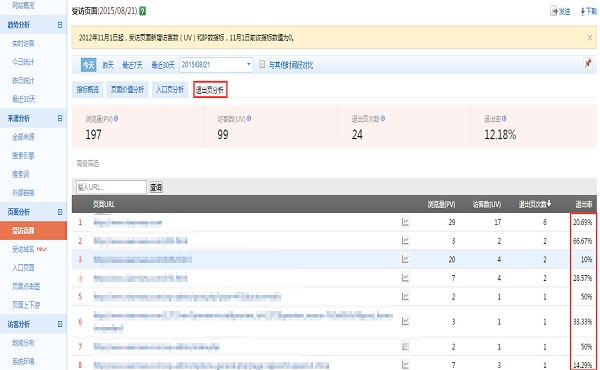This screenshot has height=370, width=600.
Task: Select the 今天 date range
Action: pos(89,65)
